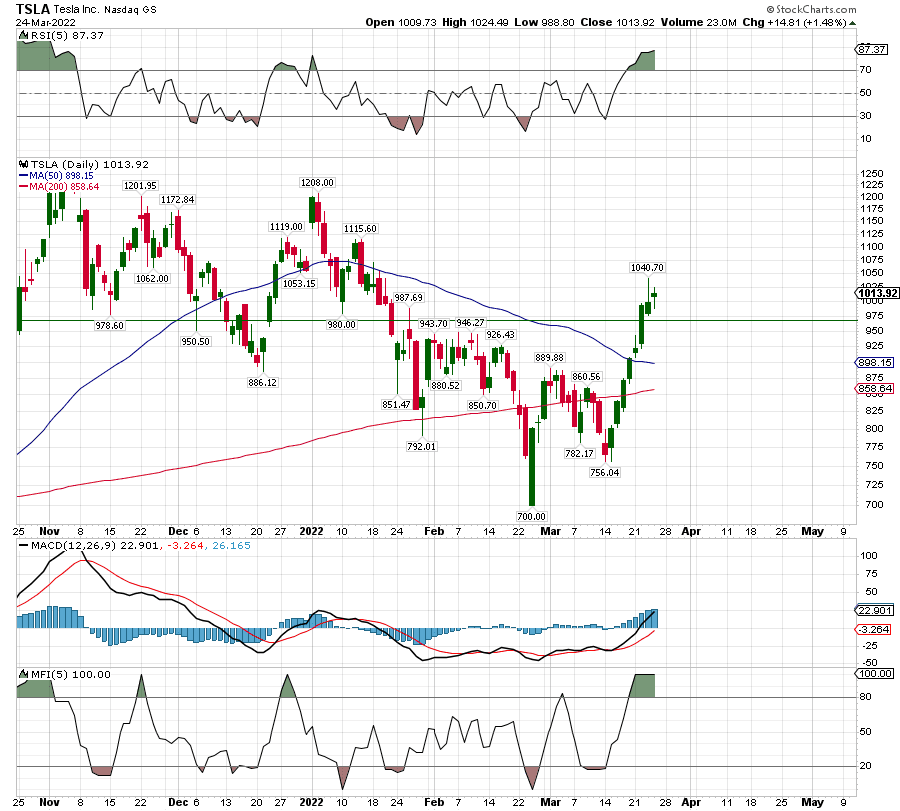Click the MFI(5) indicator legend label
900x811 pixels.
(71, 674)
